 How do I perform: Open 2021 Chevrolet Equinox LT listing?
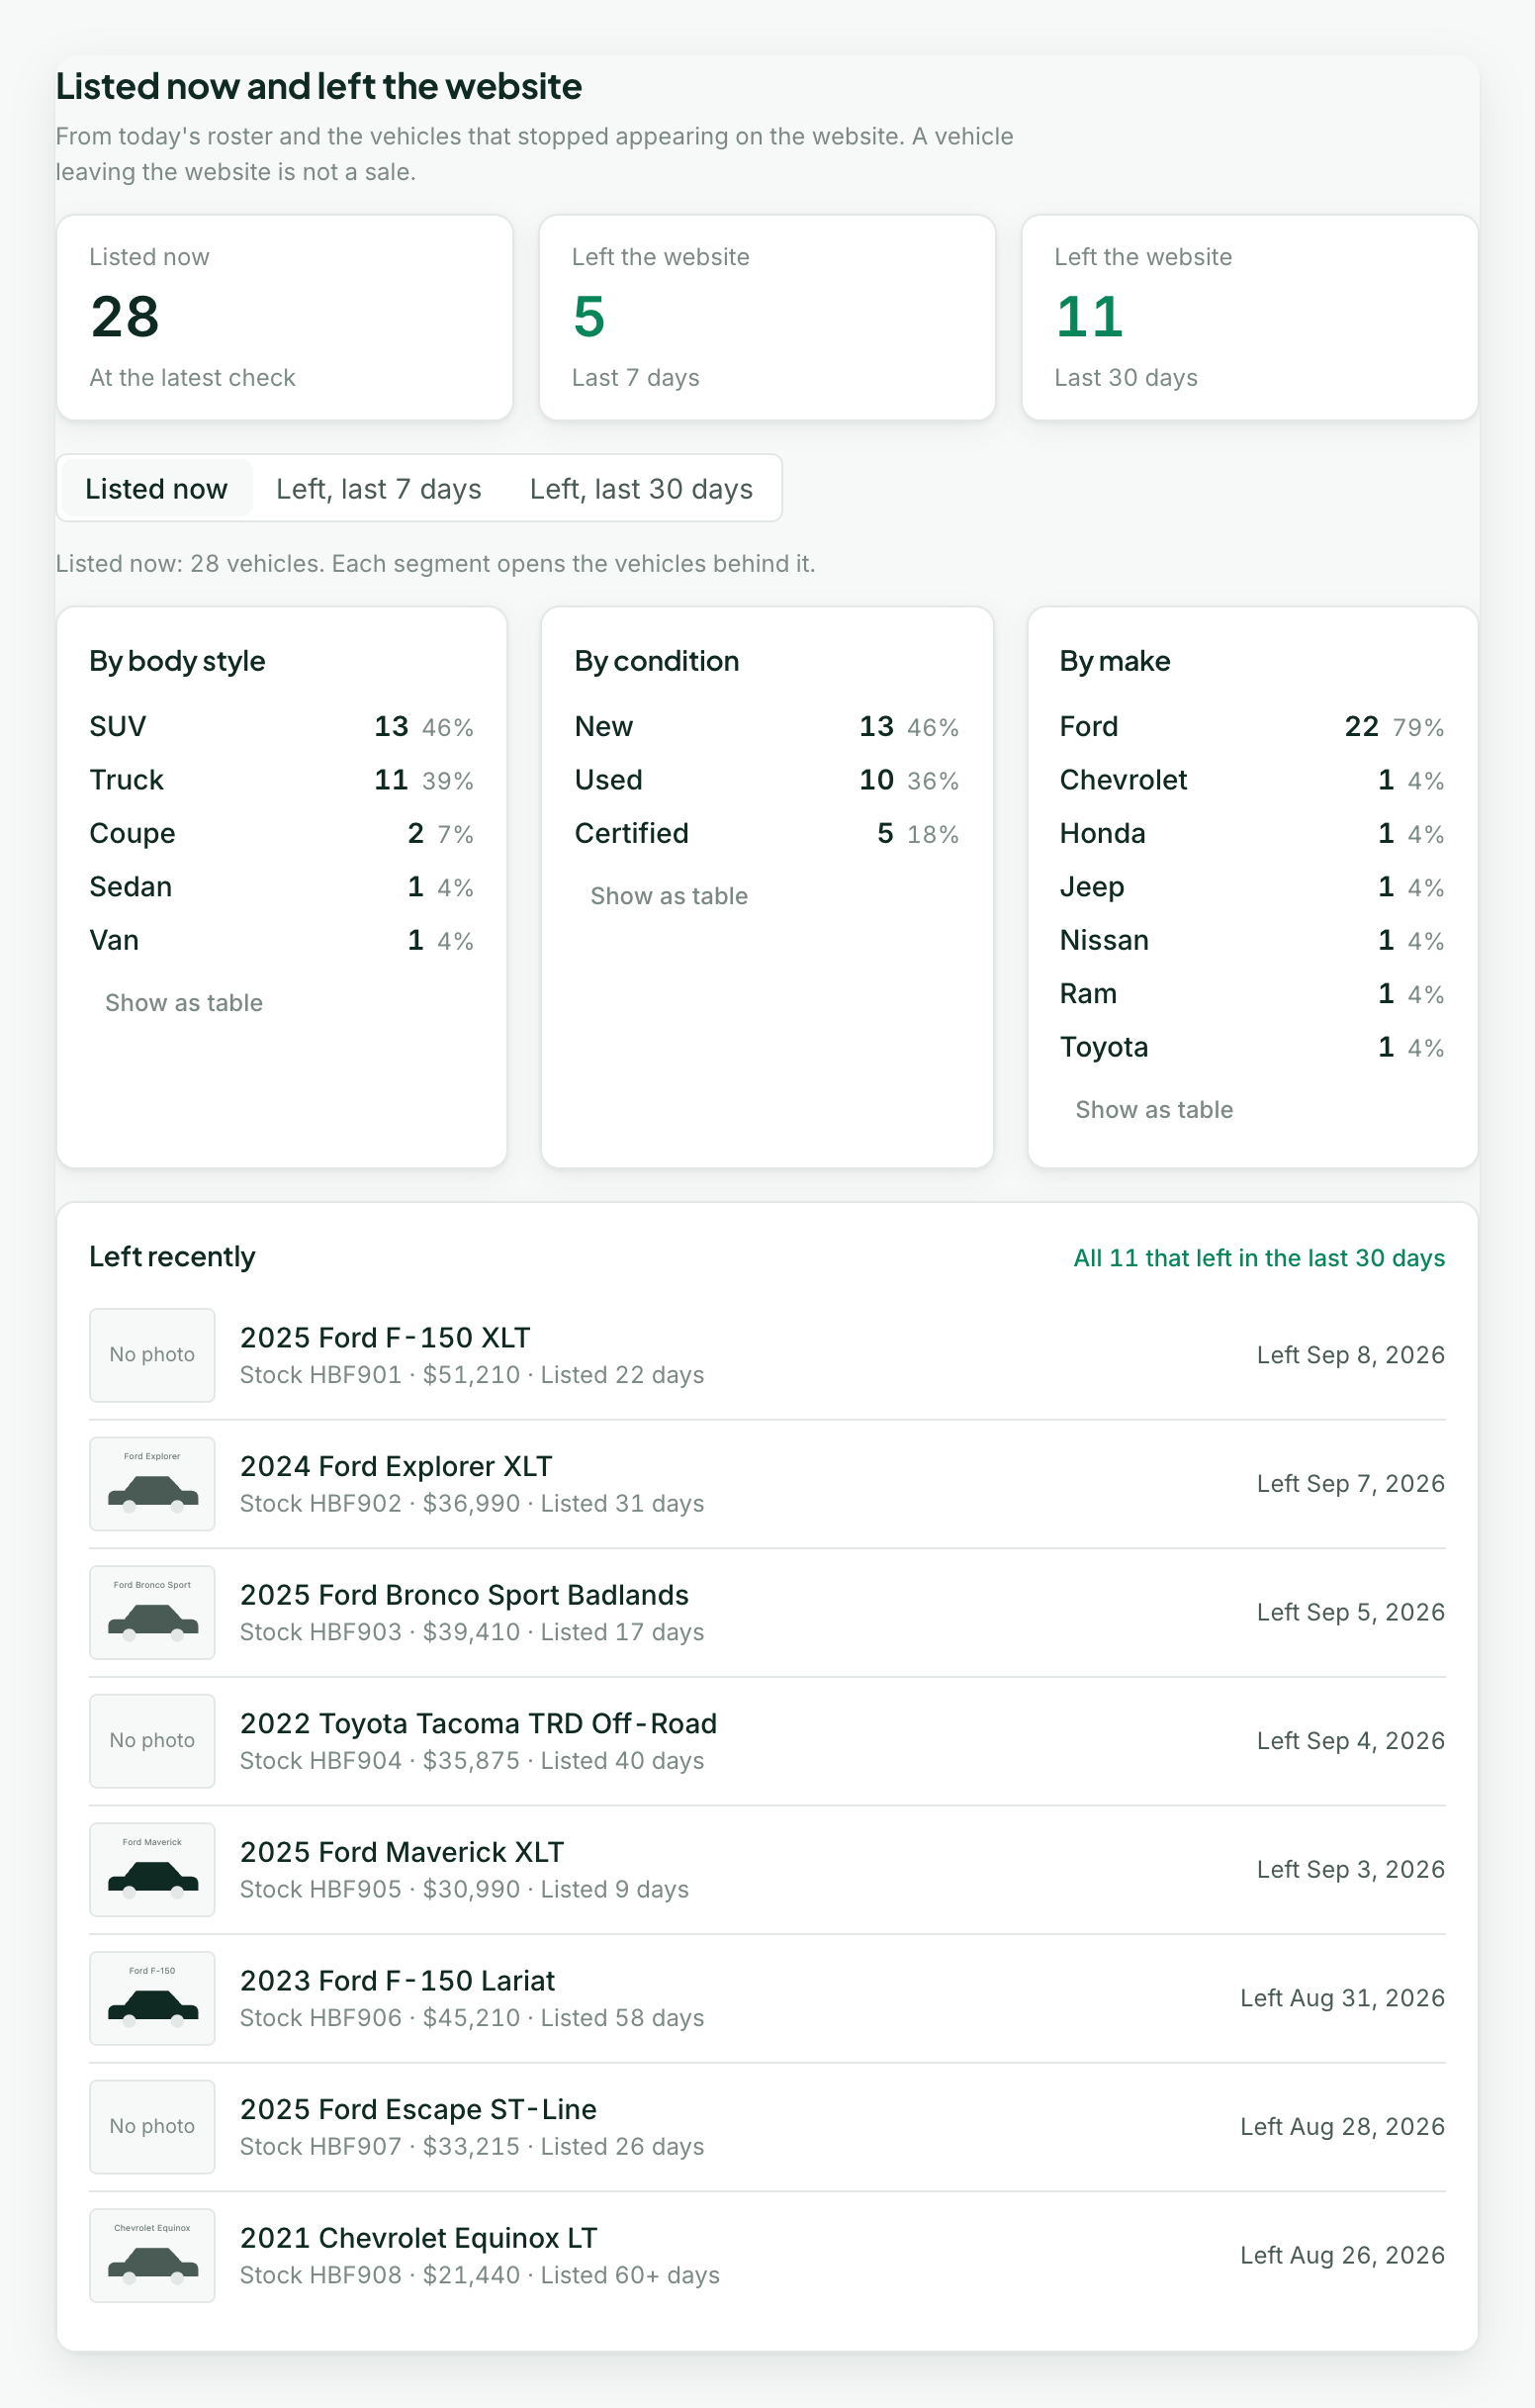pos(767,2256)
